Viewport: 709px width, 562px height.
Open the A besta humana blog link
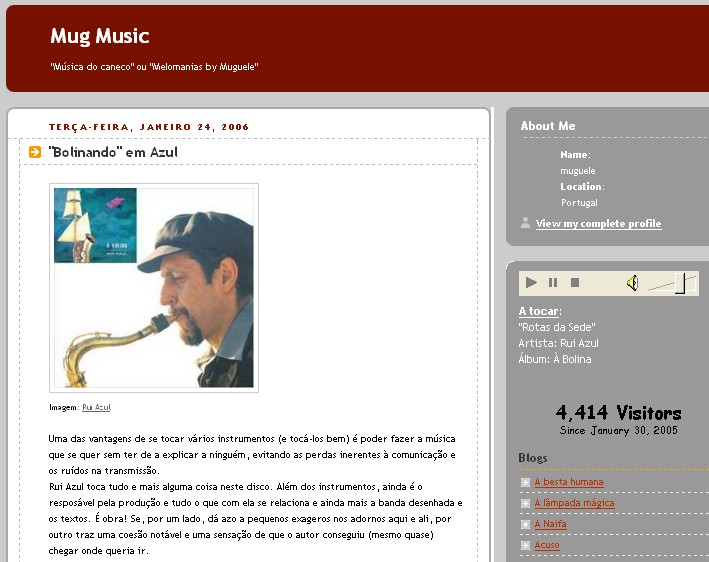569,482
